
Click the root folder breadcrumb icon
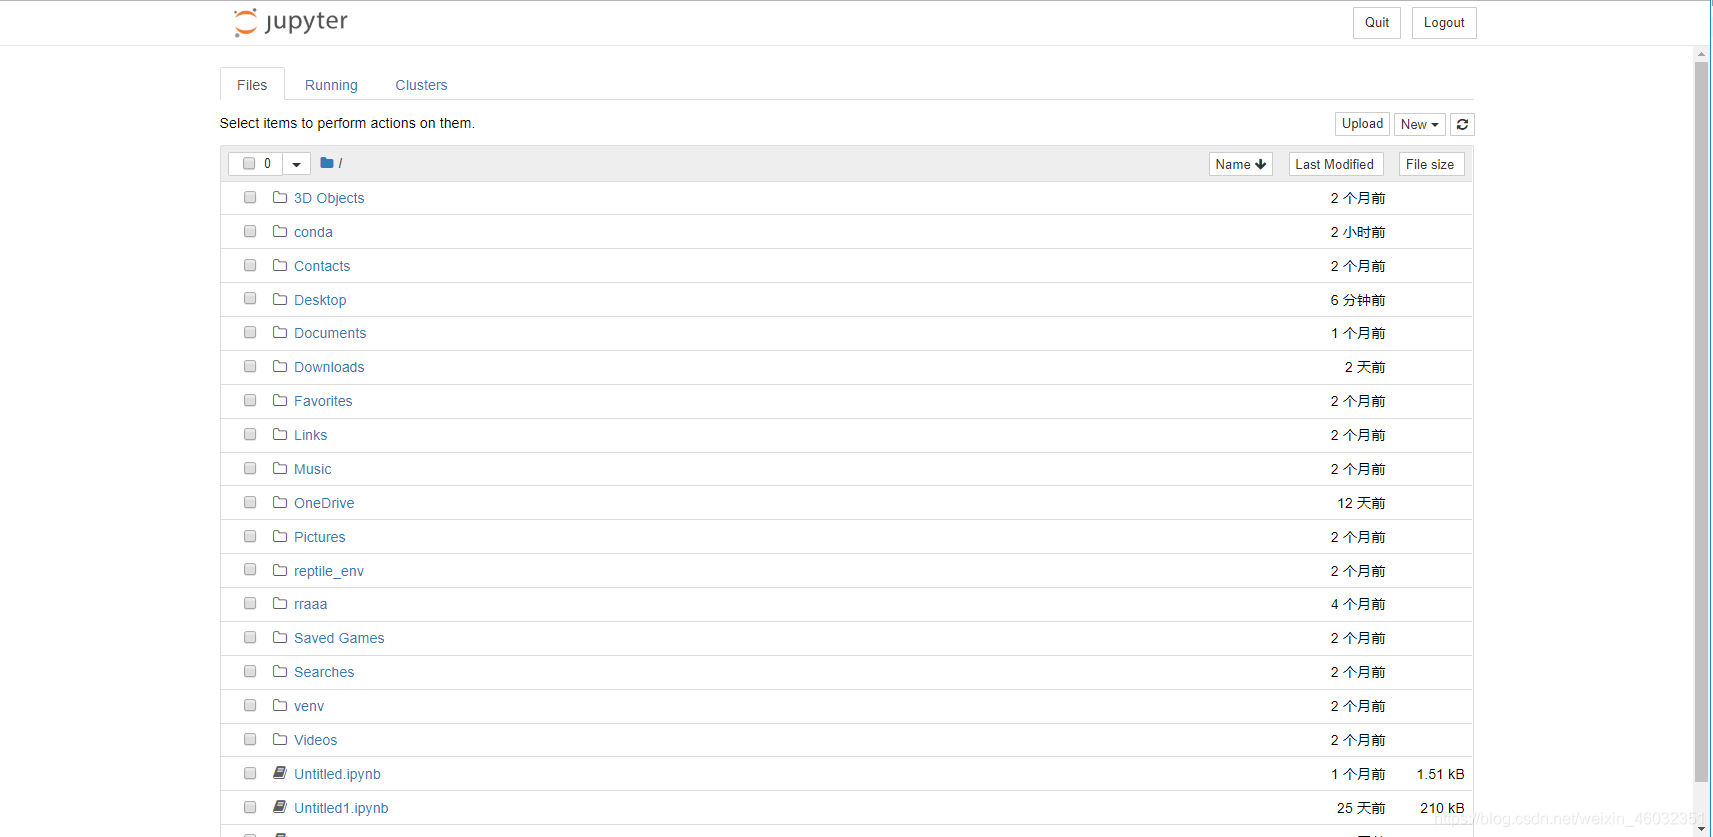pos(327,163)
